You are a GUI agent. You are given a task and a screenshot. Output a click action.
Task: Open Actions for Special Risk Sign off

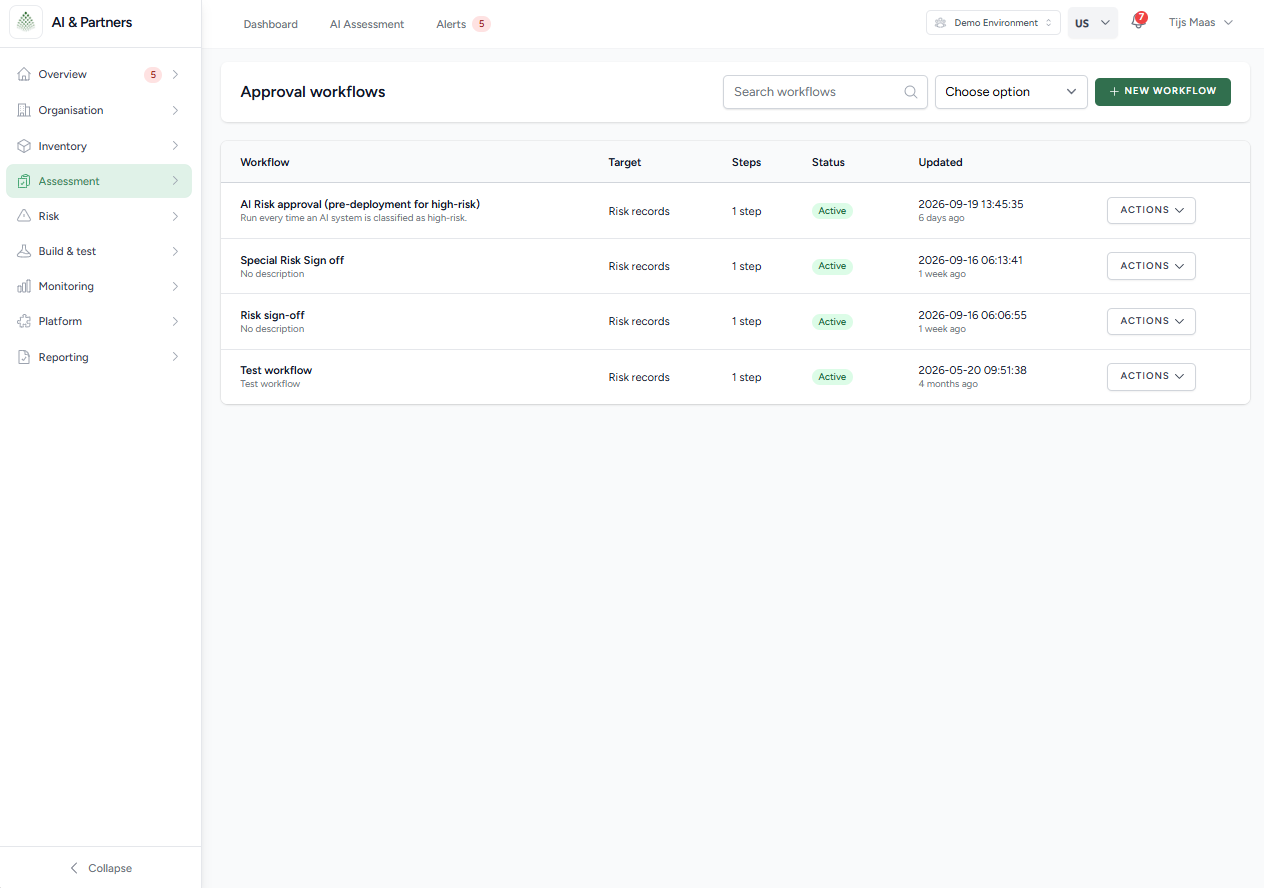tap(1151, 266)
